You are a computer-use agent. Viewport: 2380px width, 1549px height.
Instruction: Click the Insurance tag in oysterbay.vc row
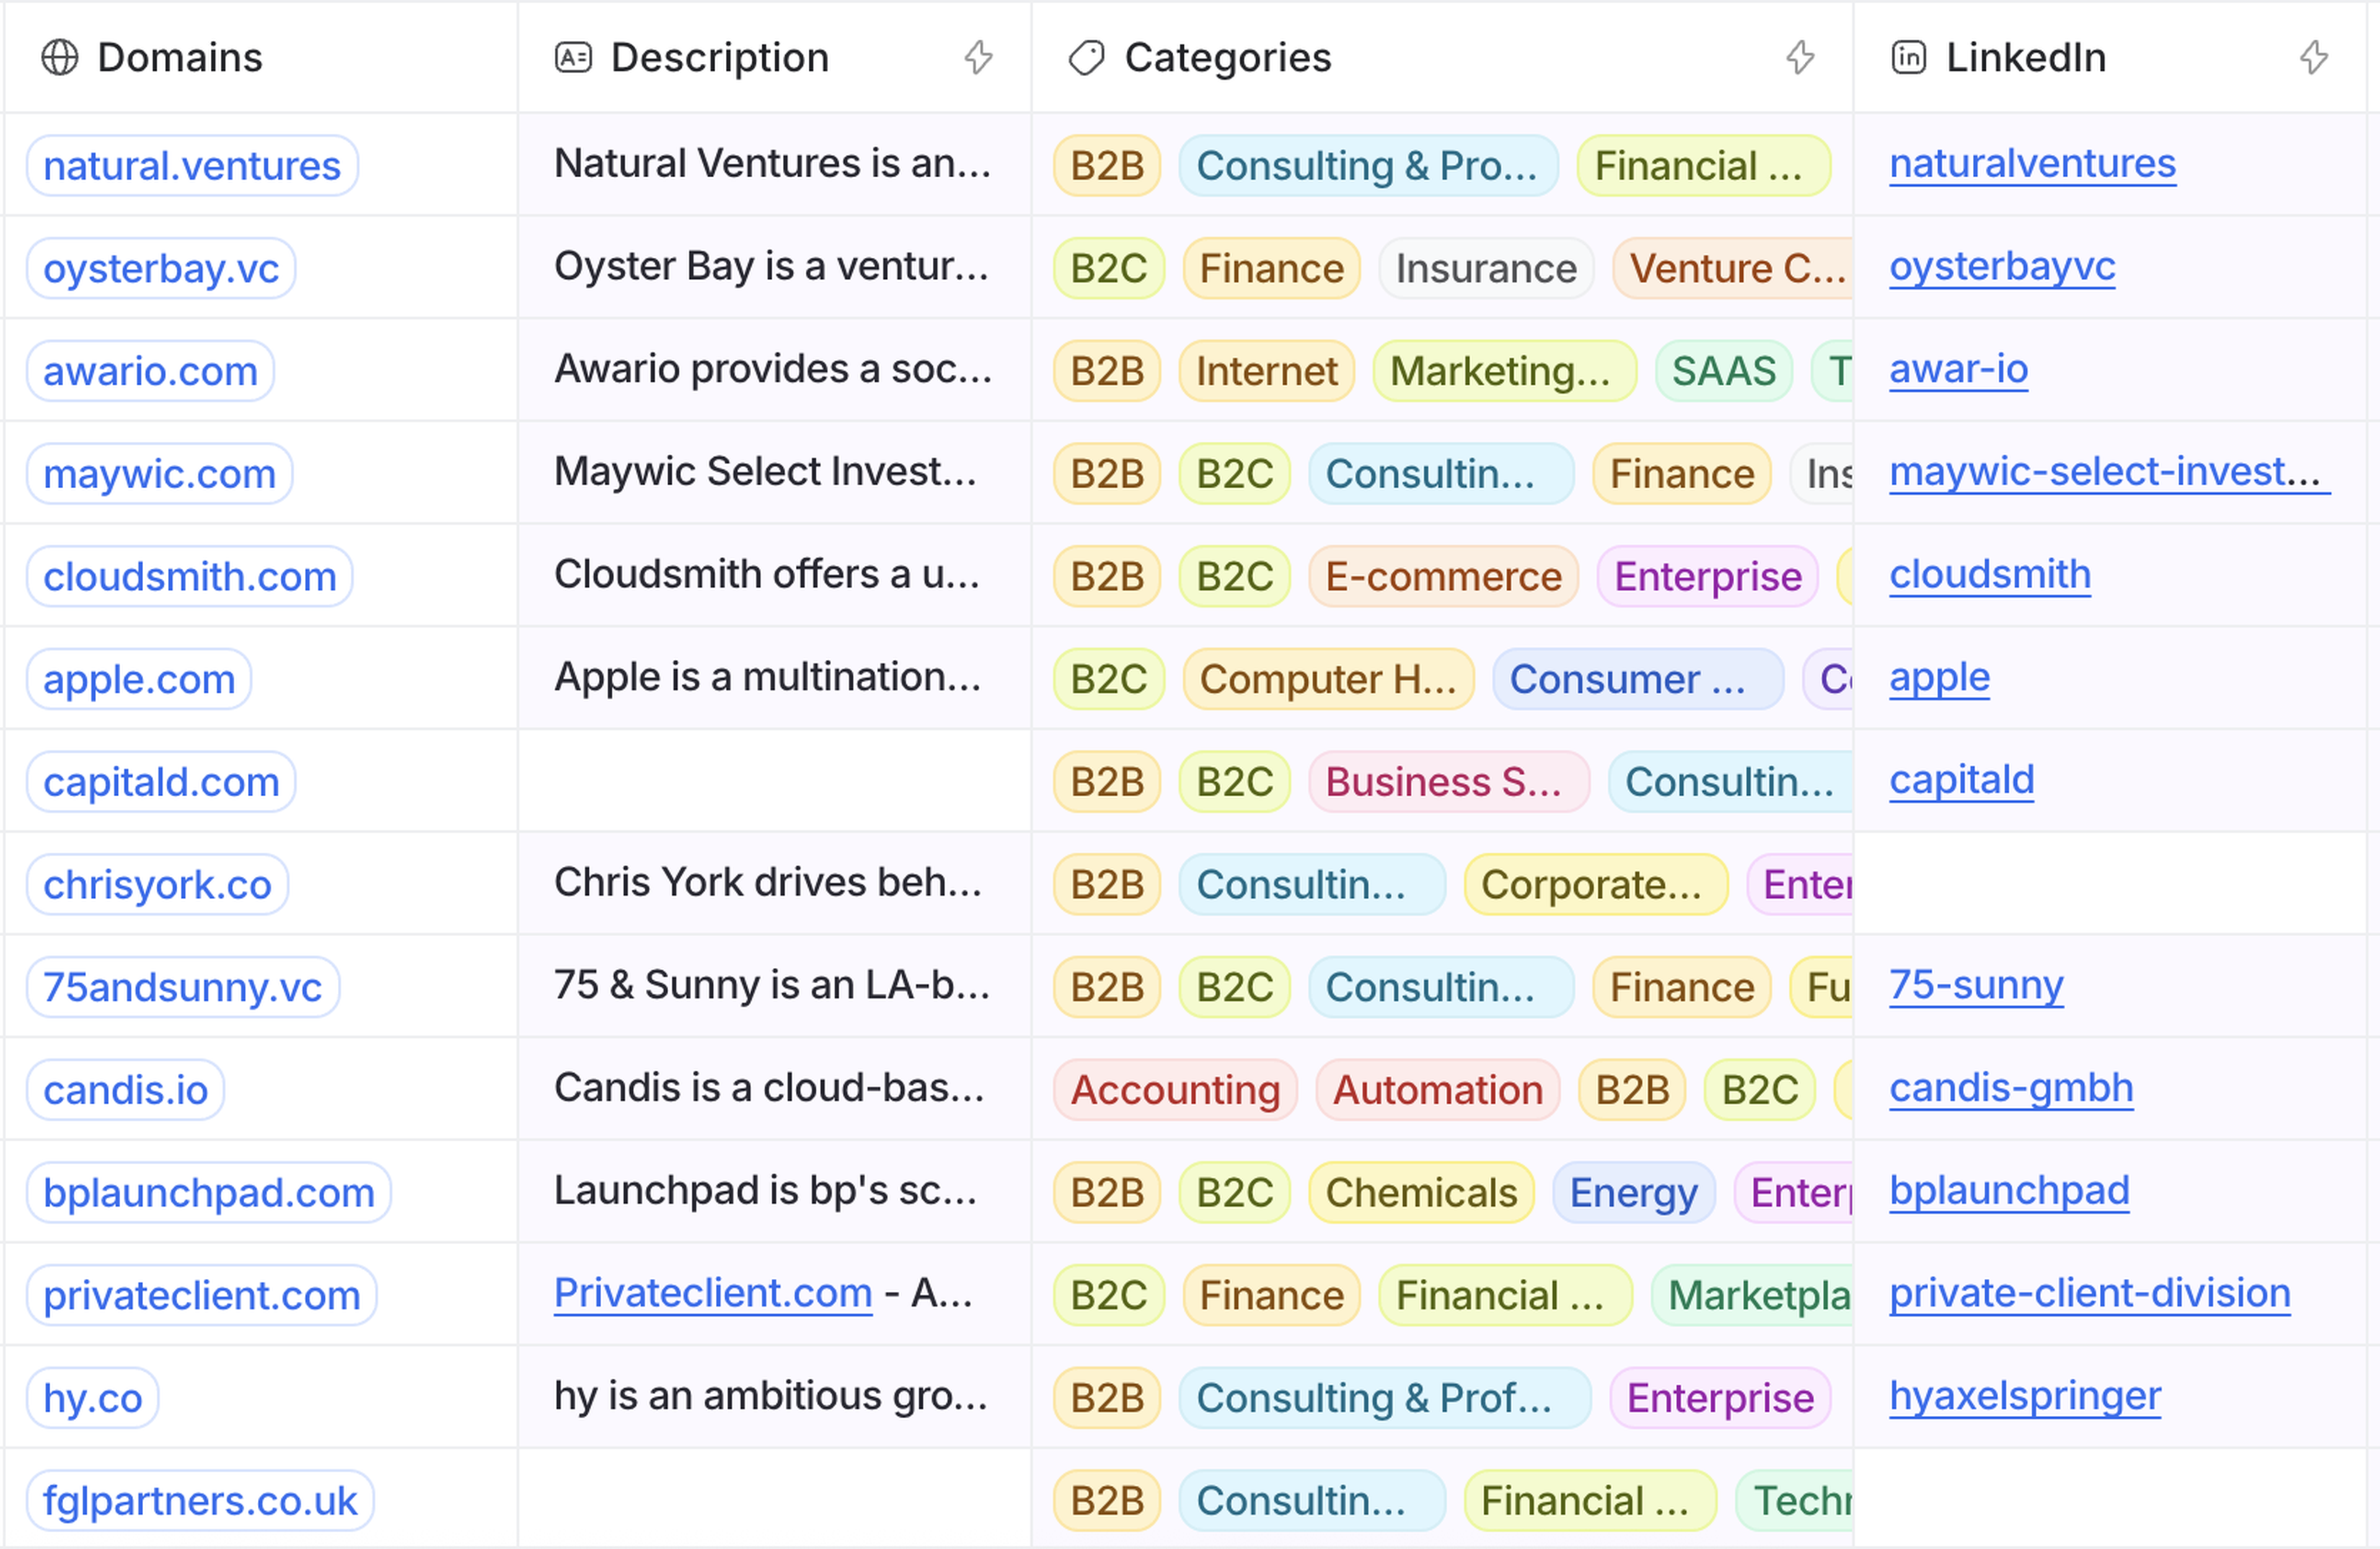tap(1485, 269)
